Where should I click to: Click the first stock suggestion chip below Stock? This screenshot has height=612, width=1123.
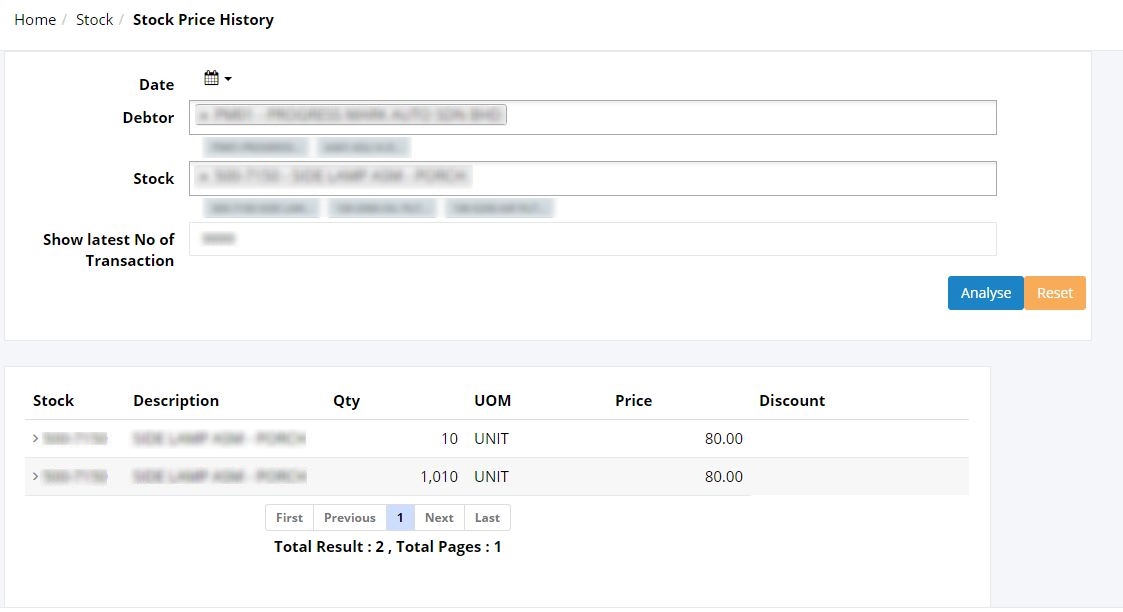coord(261,208)
